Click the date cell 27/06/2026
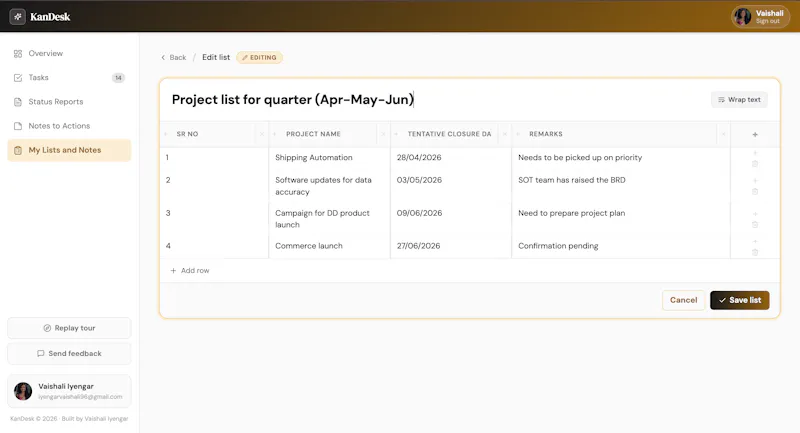Screen dimensions: 800x433 pyautogui.click(x=451, y=246)
